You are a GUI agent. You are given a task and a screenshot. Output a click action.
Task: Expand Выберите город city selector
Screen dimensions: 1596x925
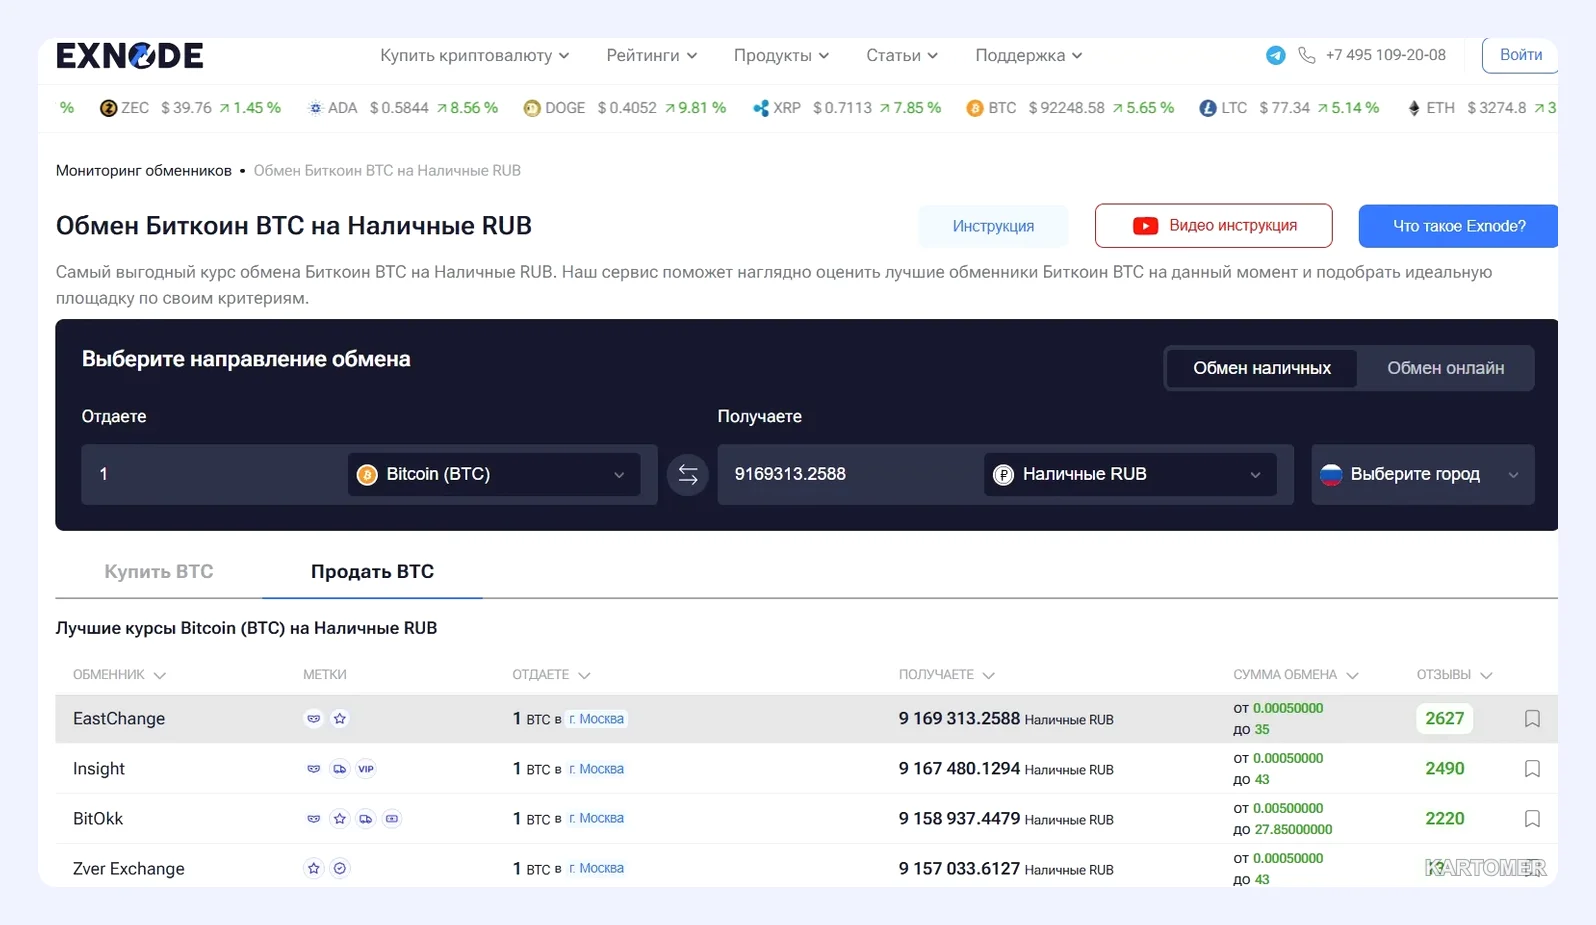pos(1423,474)
